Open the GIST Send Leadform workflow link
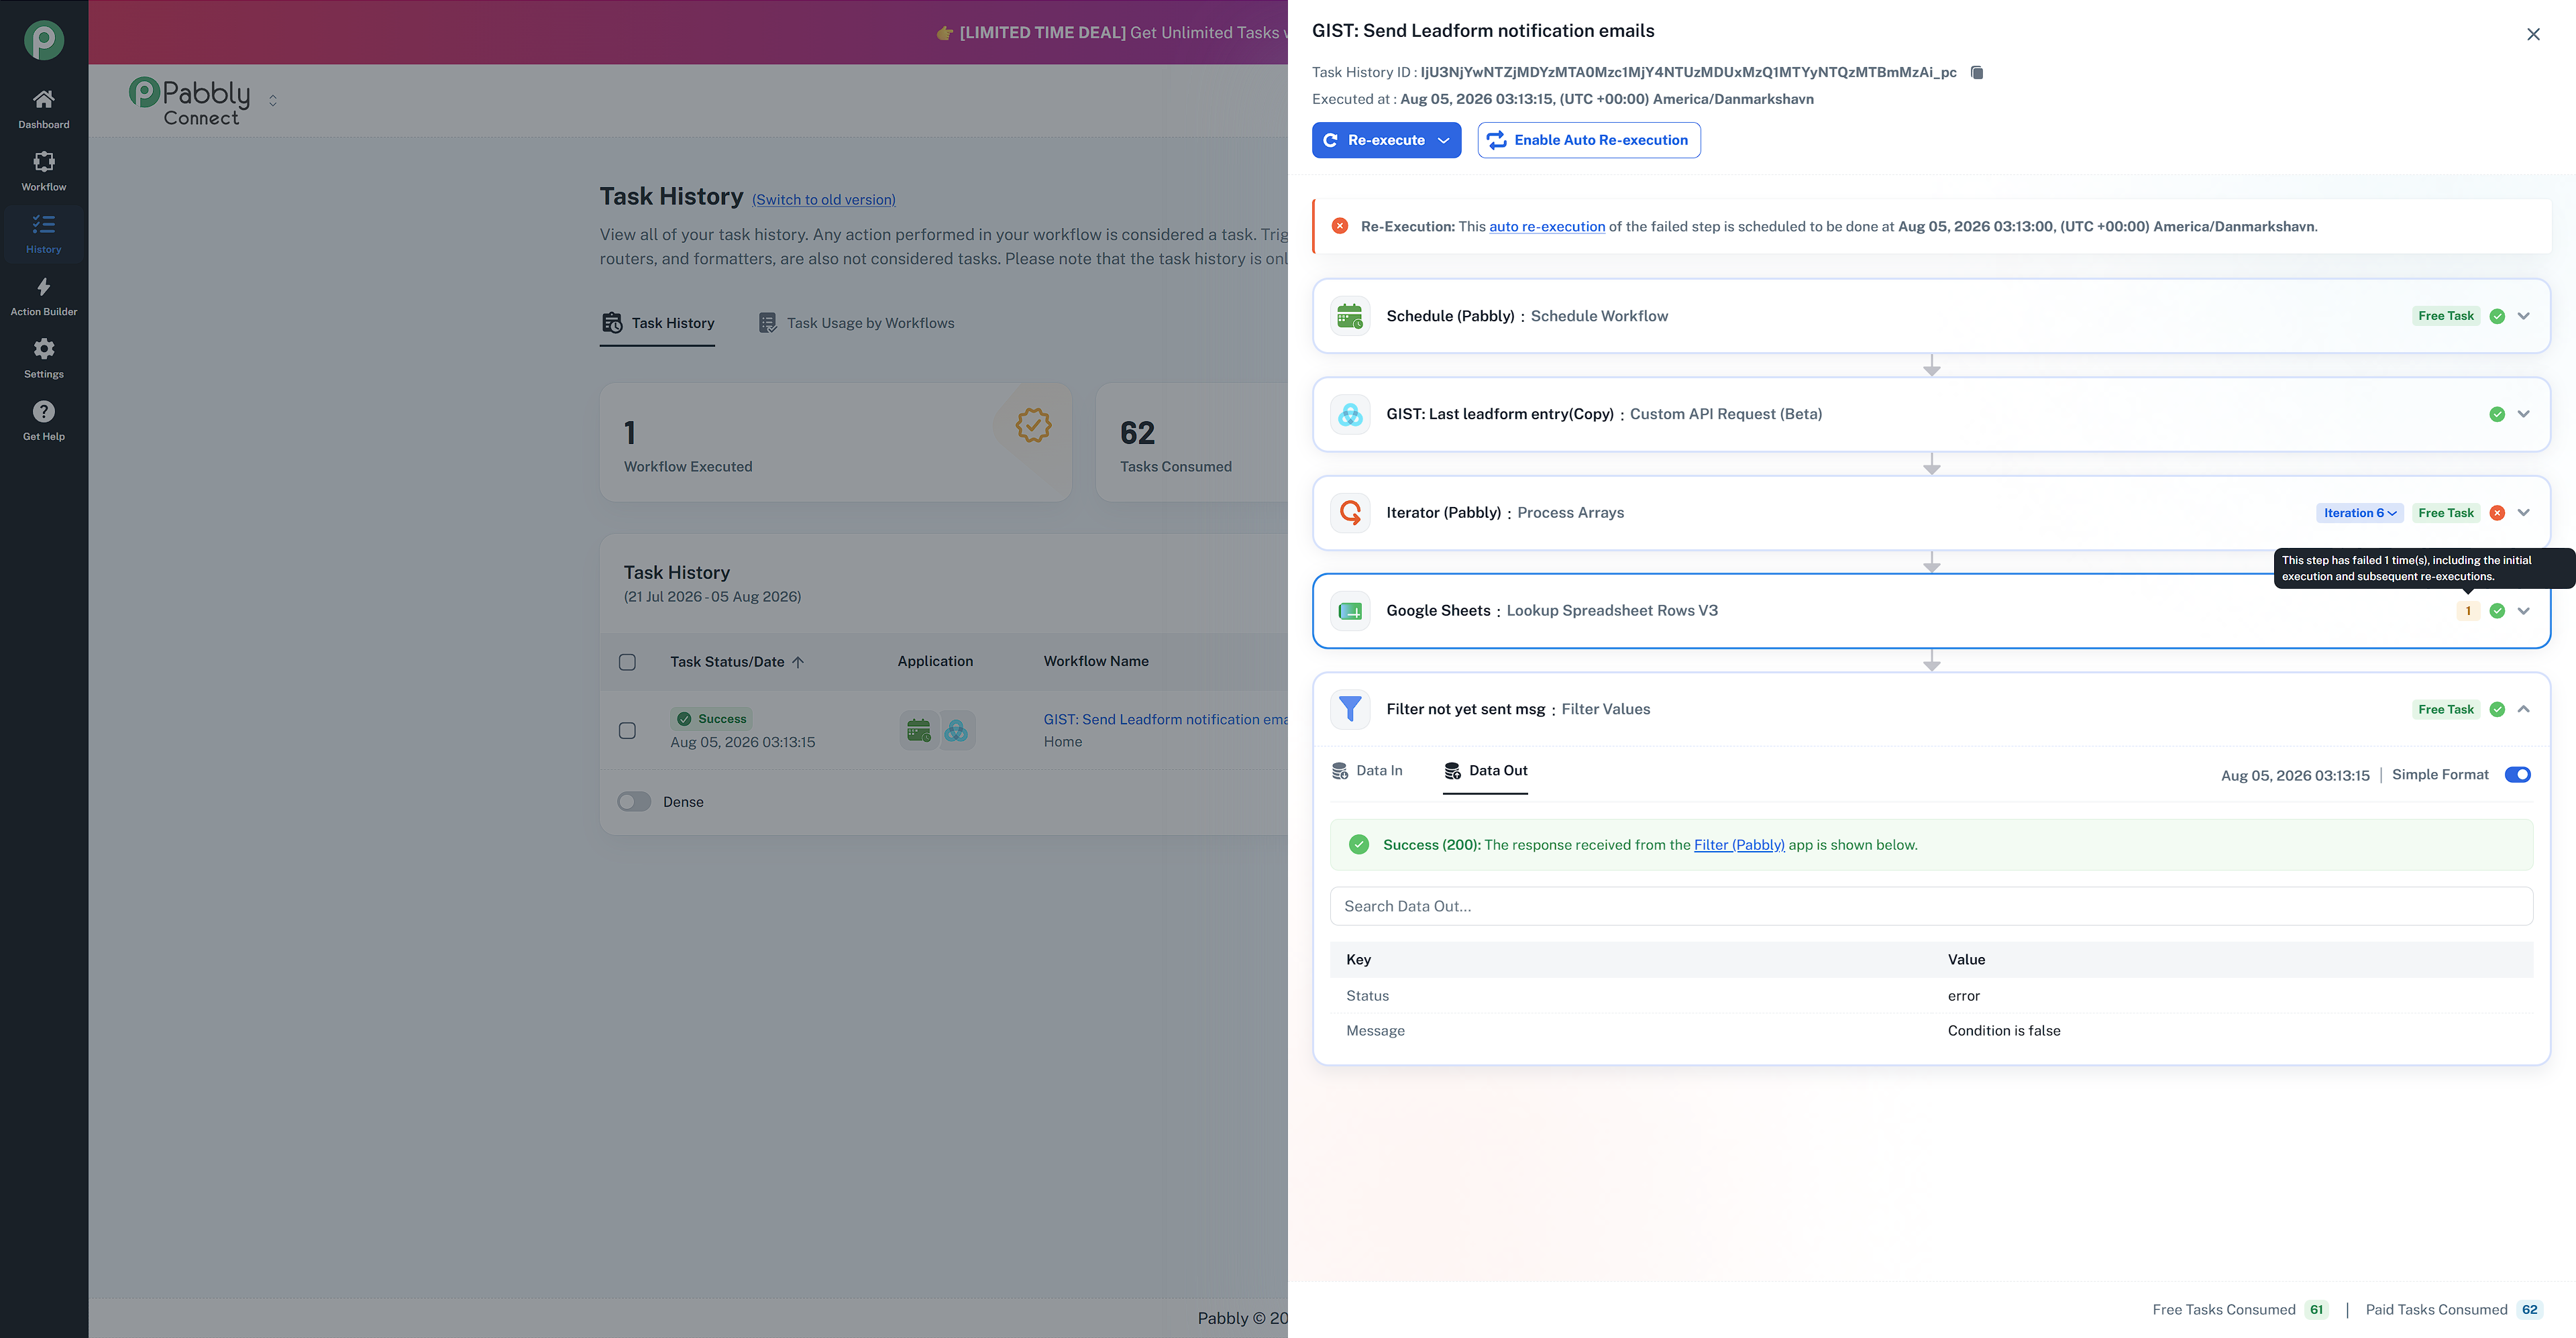The height and width of the screenshot is (1338, 2576). point(1165,720)
